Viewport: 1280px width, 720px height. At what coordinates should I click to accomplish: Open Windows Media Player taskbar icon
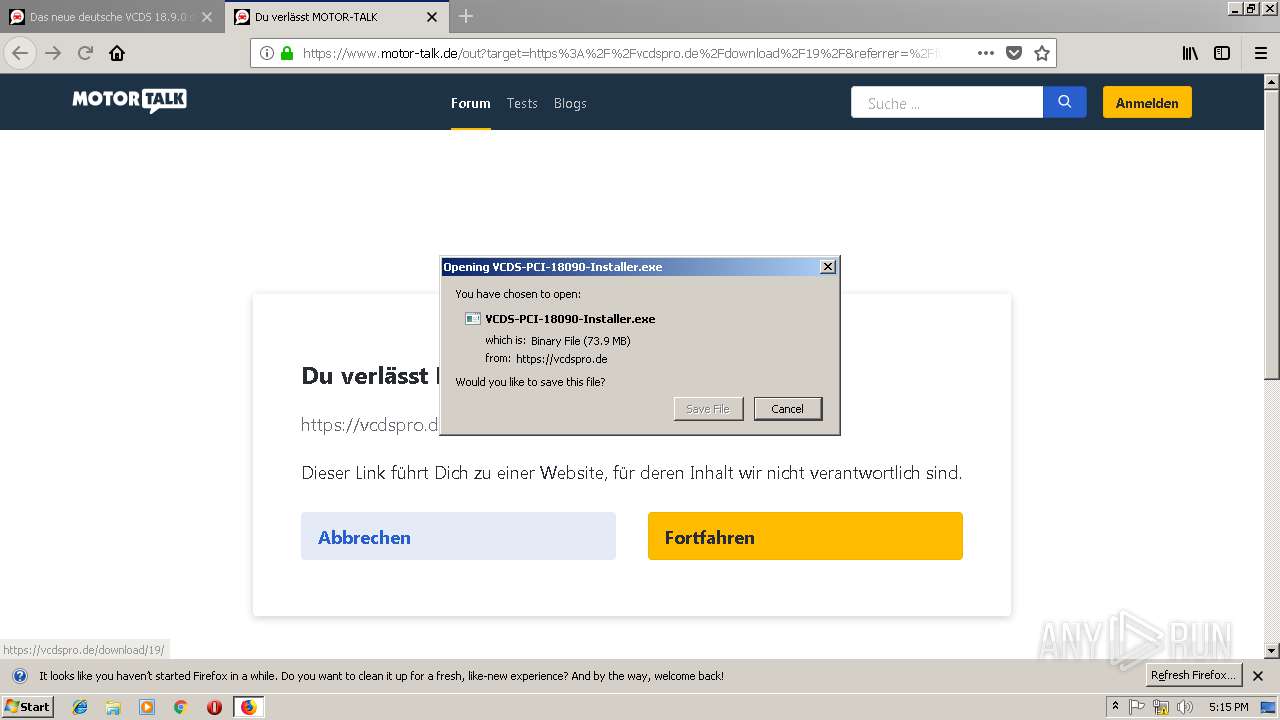pyautogui.click(x=147, y=707)
